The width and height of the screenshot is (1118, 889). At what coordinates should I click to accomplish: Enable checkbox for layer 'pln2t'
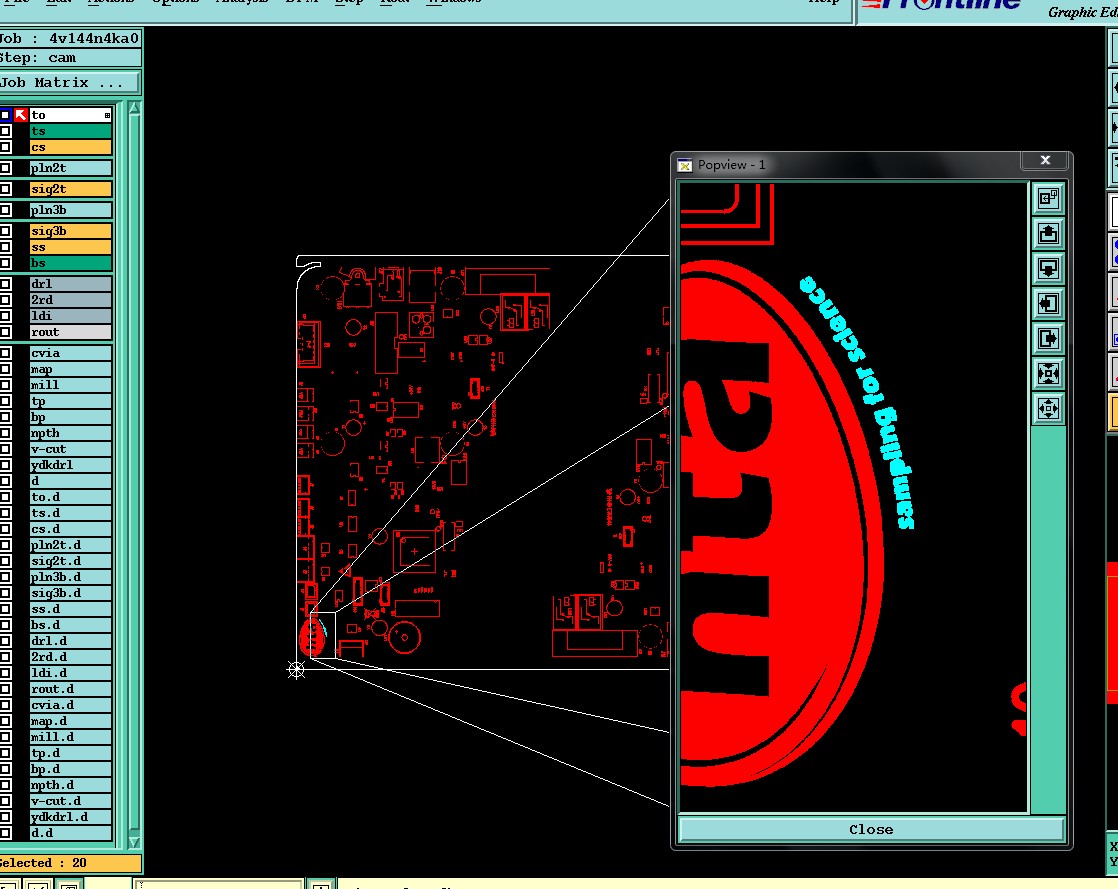coord(5,168)
